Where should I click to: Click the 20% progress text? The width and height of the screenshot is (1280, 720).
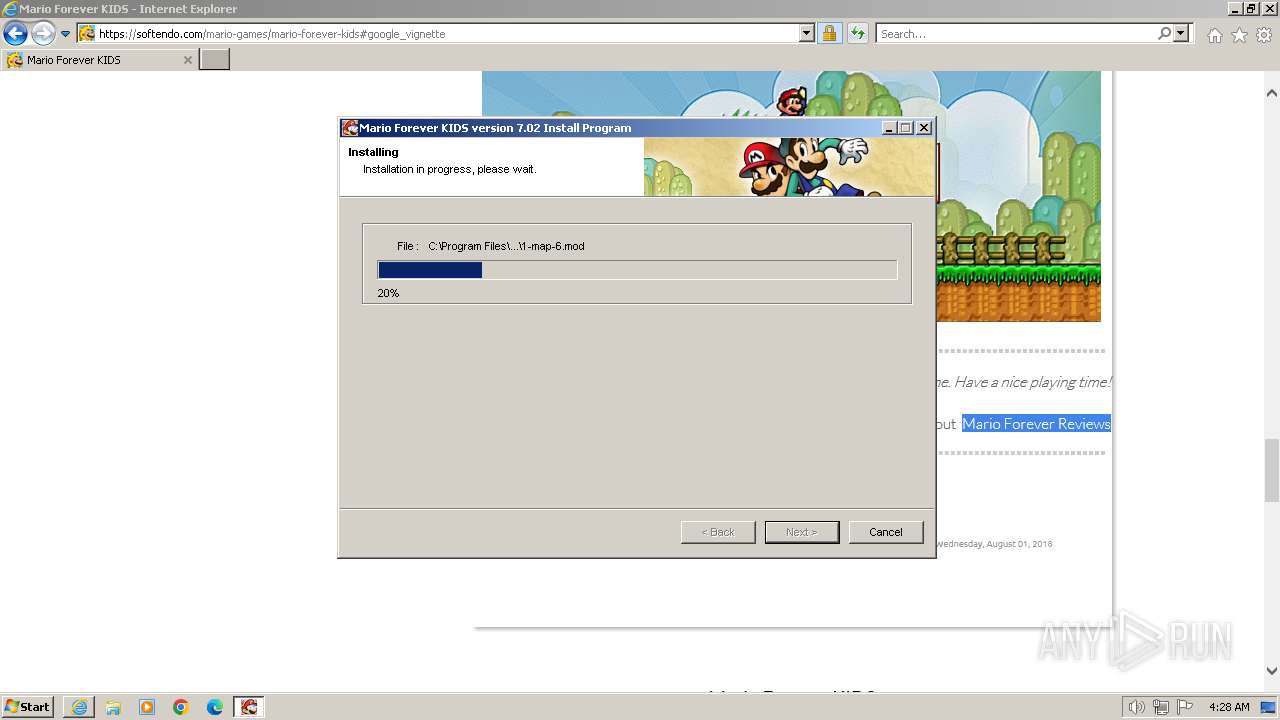click(388, 293)
